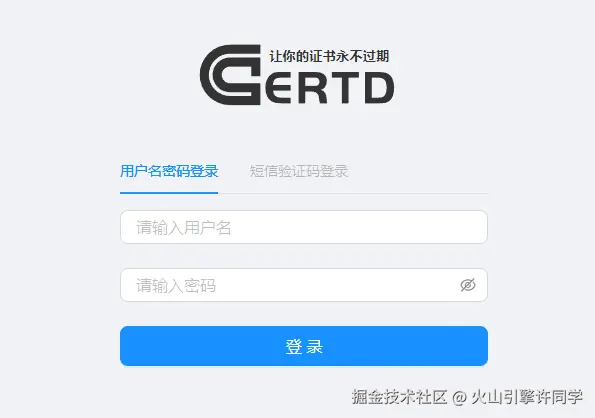Click the 登 character on the login button

click(293, 347)
